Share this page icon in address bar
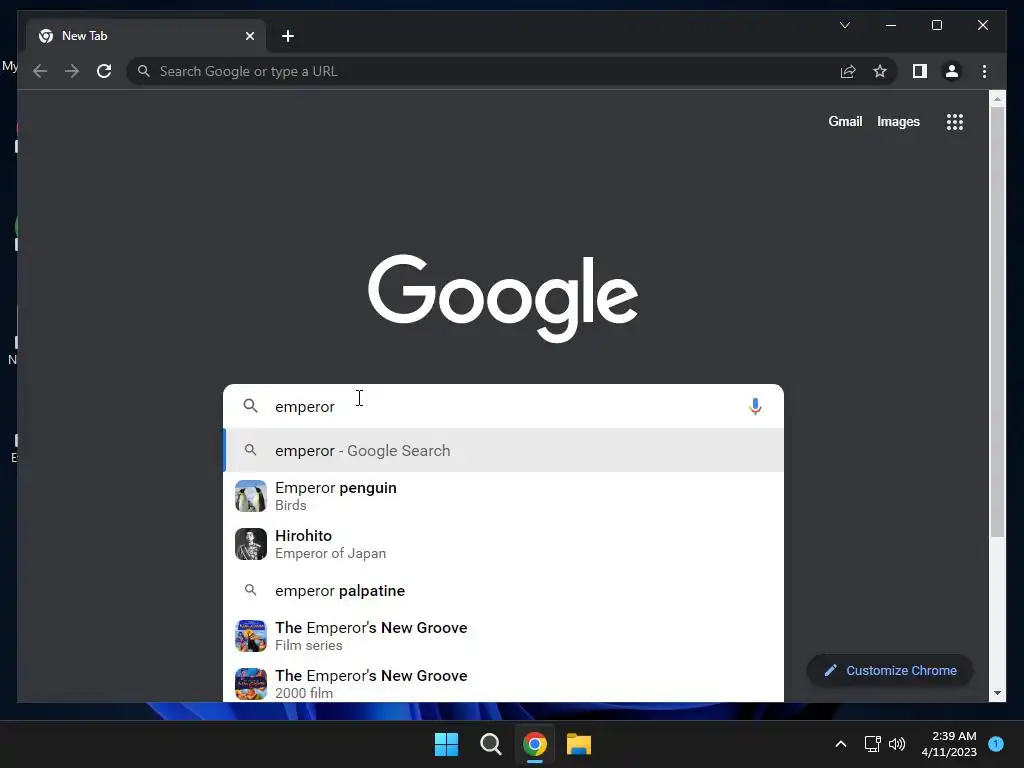 pos(848,71)
